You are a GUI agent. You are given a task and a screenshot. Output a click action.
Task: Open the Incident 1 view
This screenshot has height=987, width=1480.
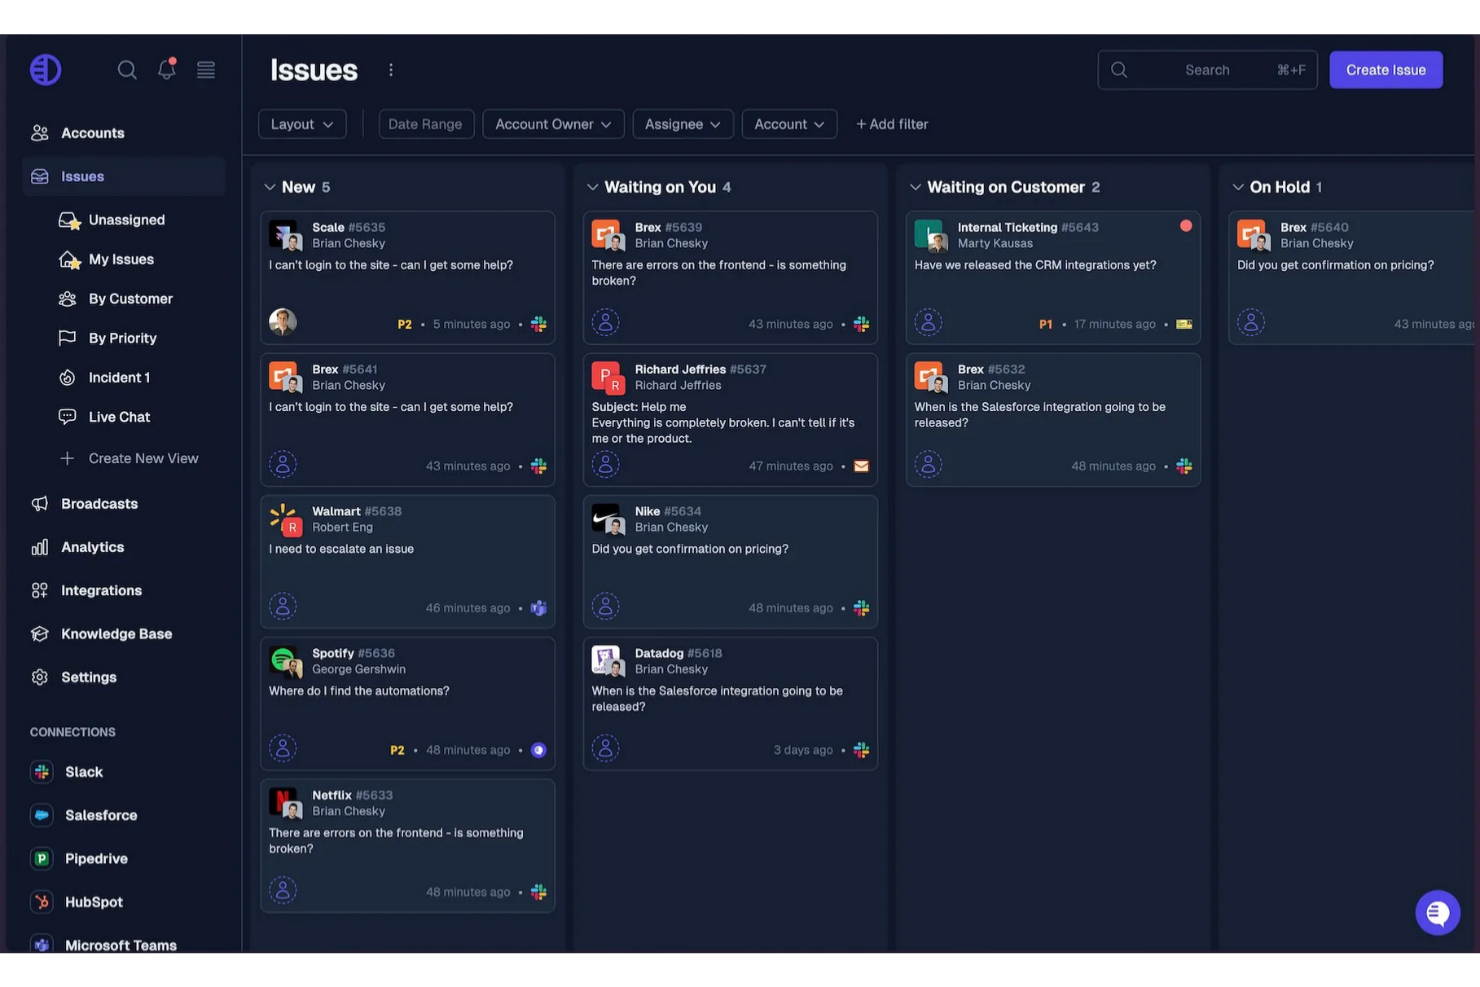tap(119, 377)
